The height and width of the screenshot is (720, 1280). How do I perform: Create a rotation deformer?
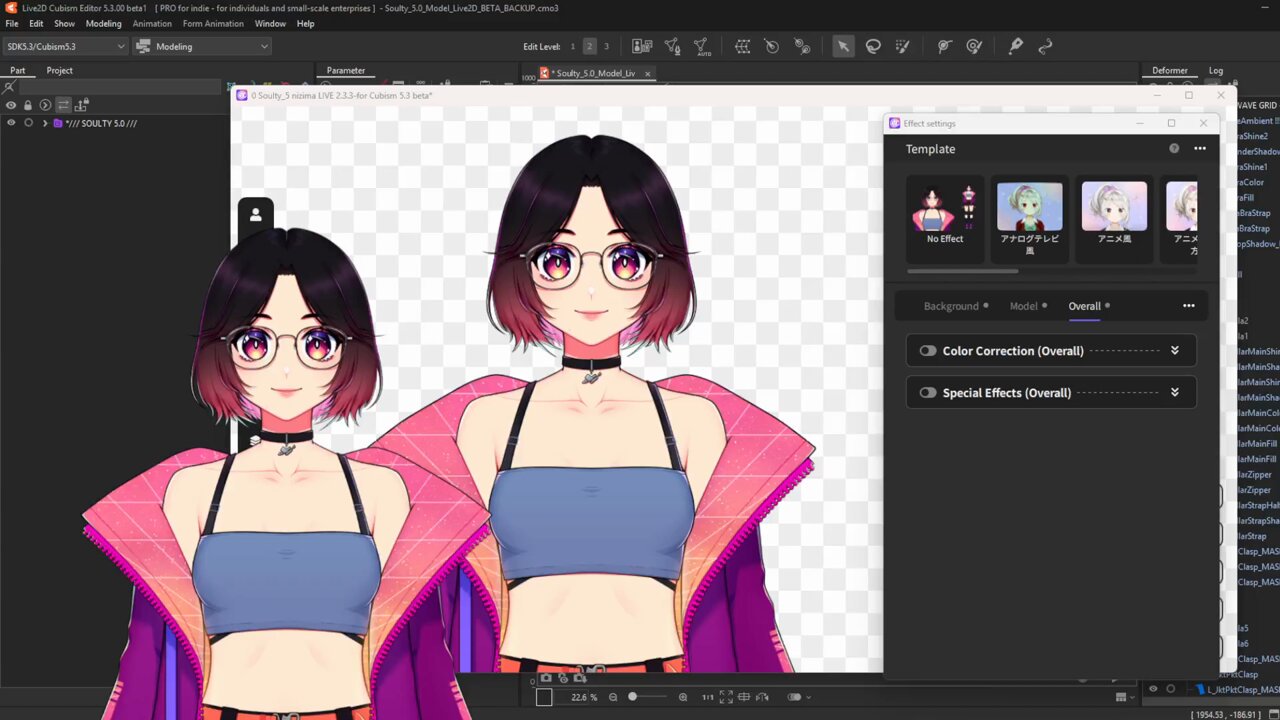click(772, 46)
